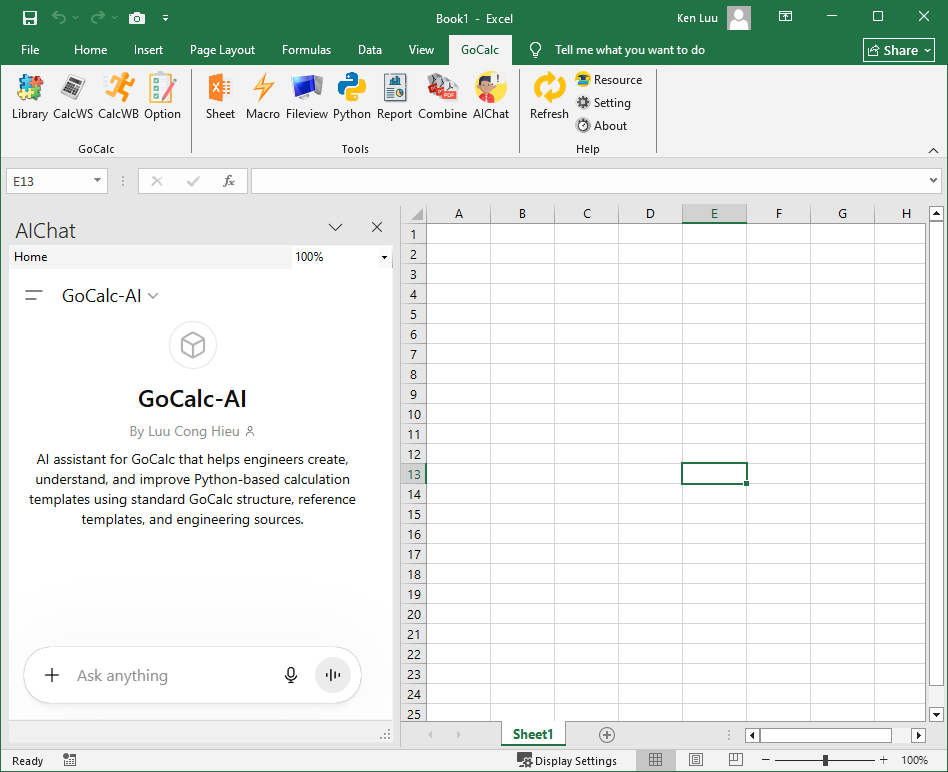
Task: Zoom in with the plus button
Action: tap(883, 759)
